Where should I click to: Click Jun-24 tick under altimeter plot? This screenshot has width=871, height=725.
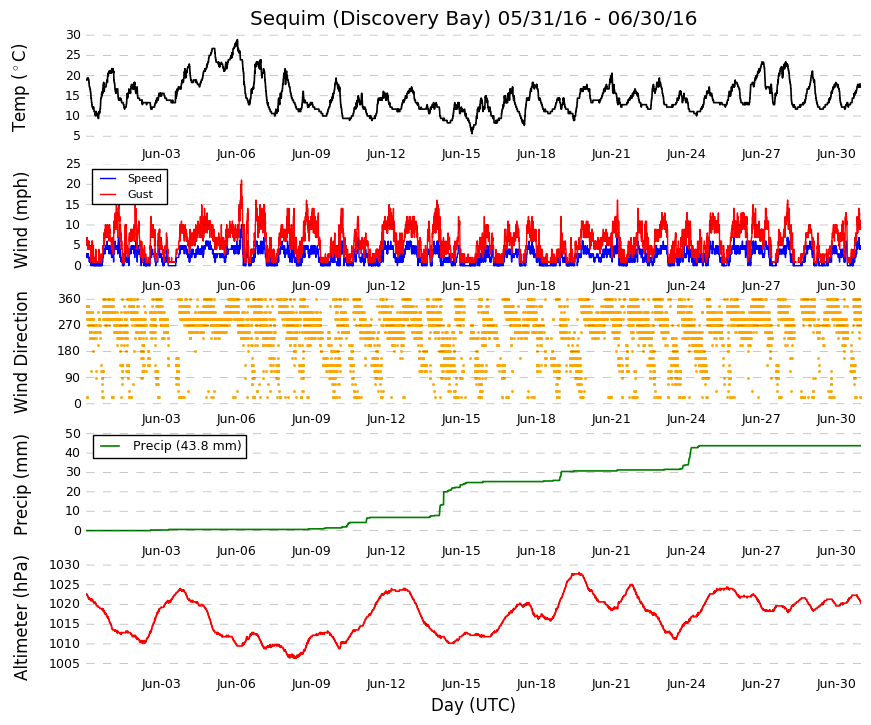tap(686, 684)
